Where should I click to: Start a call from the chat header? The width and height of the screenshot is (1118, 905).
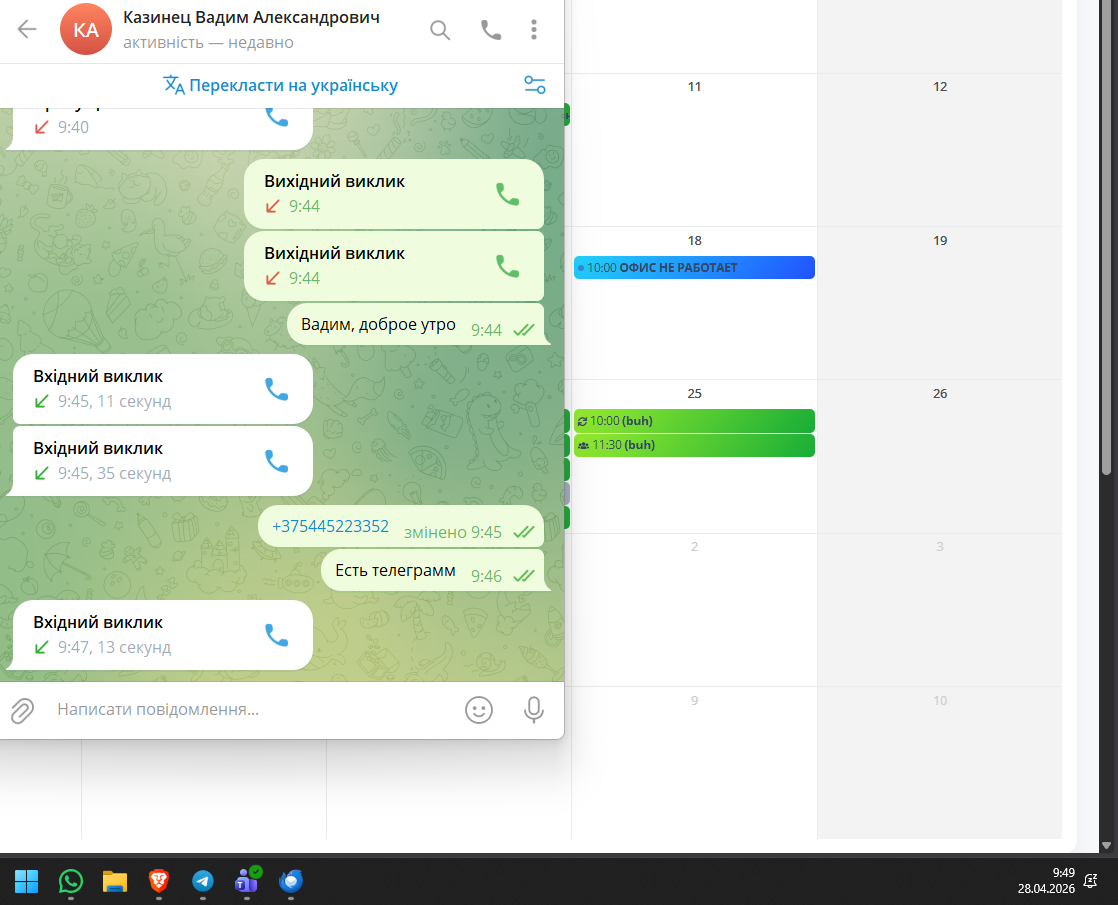491,30
